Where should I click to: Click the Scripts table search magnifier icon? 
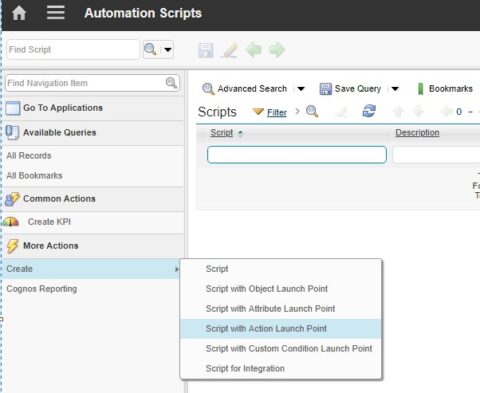tap(312, 111)
